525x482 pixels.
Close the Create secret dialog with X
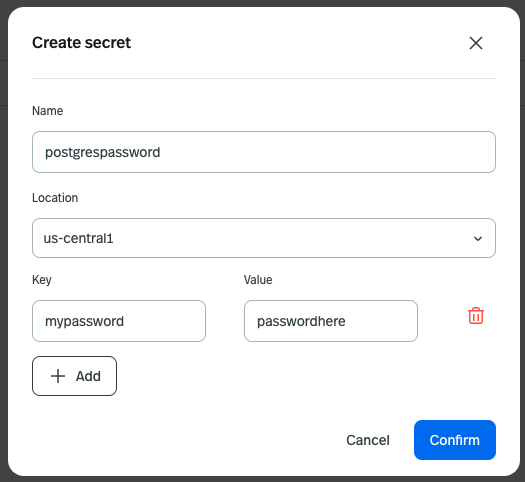coord(476,43)
